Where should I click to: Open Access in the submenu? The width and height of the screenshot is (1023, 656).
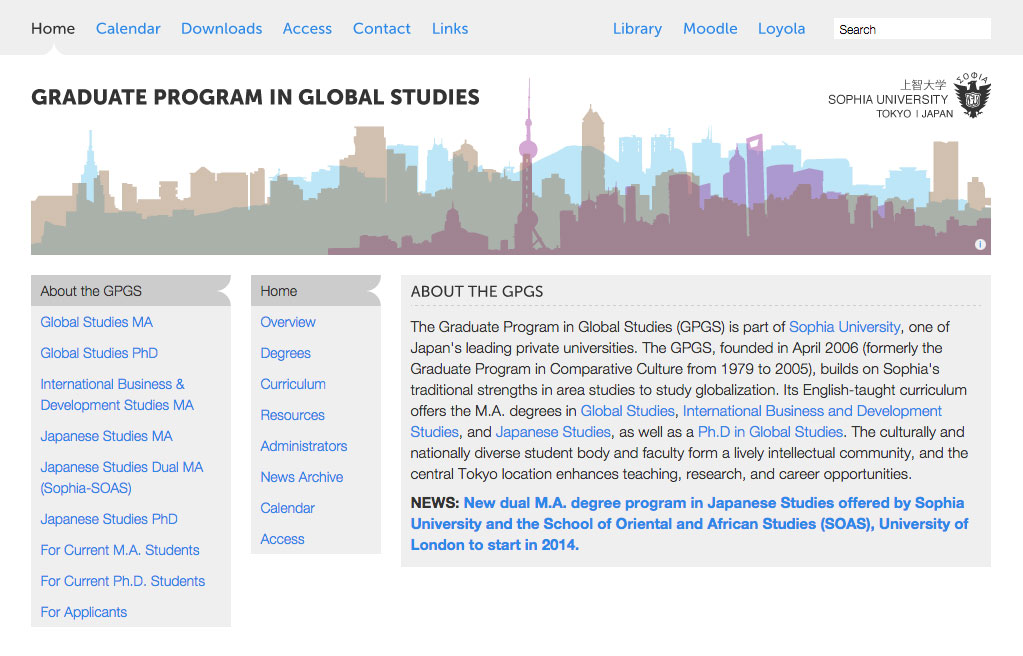click(x=282, y=539)
